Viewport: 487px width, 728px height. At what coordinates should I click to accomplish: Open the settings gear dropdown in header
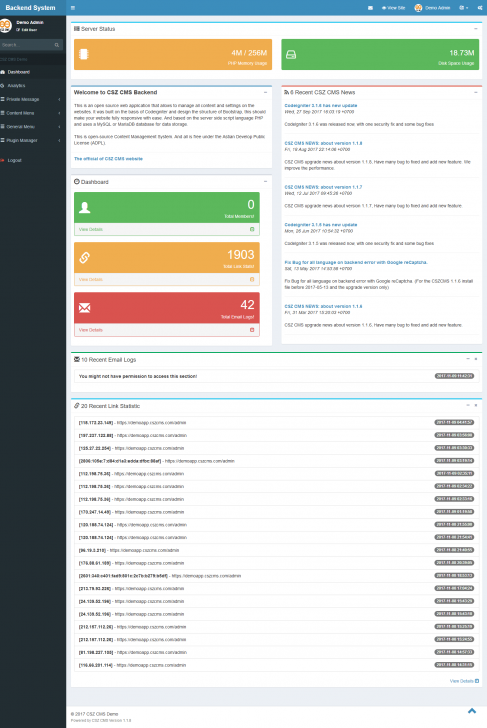463,8
